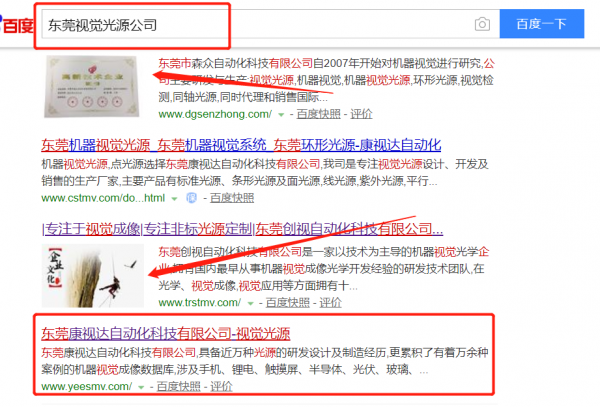Expand the dropdown arrow beside www.cstmv.com

(x=174, y=199)
